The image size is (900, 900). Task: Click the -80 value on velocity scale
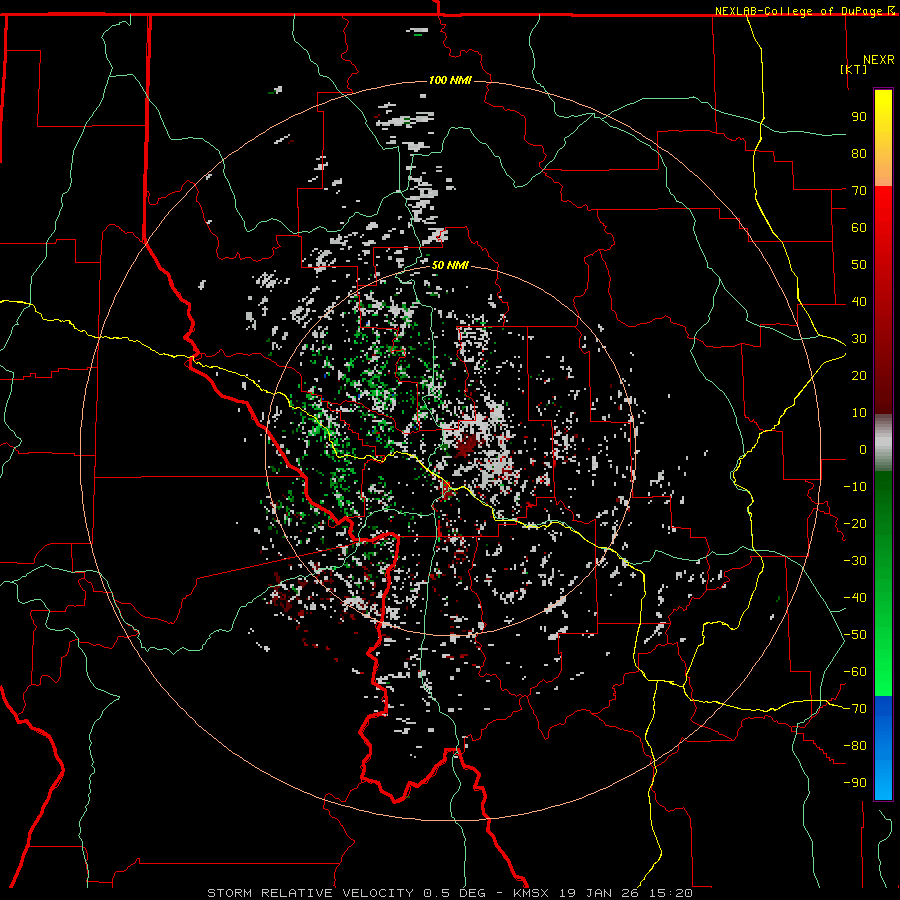(855, 746)
